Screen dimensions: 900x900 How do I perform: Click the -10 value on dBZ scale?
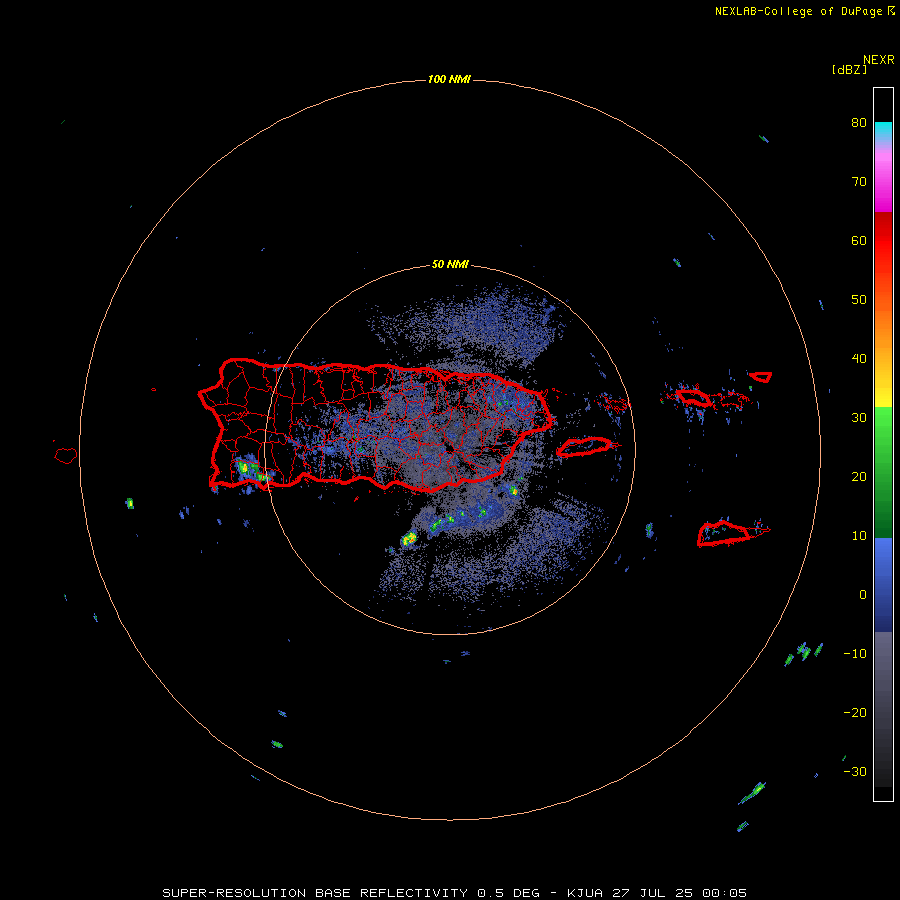tap(855, 654)
